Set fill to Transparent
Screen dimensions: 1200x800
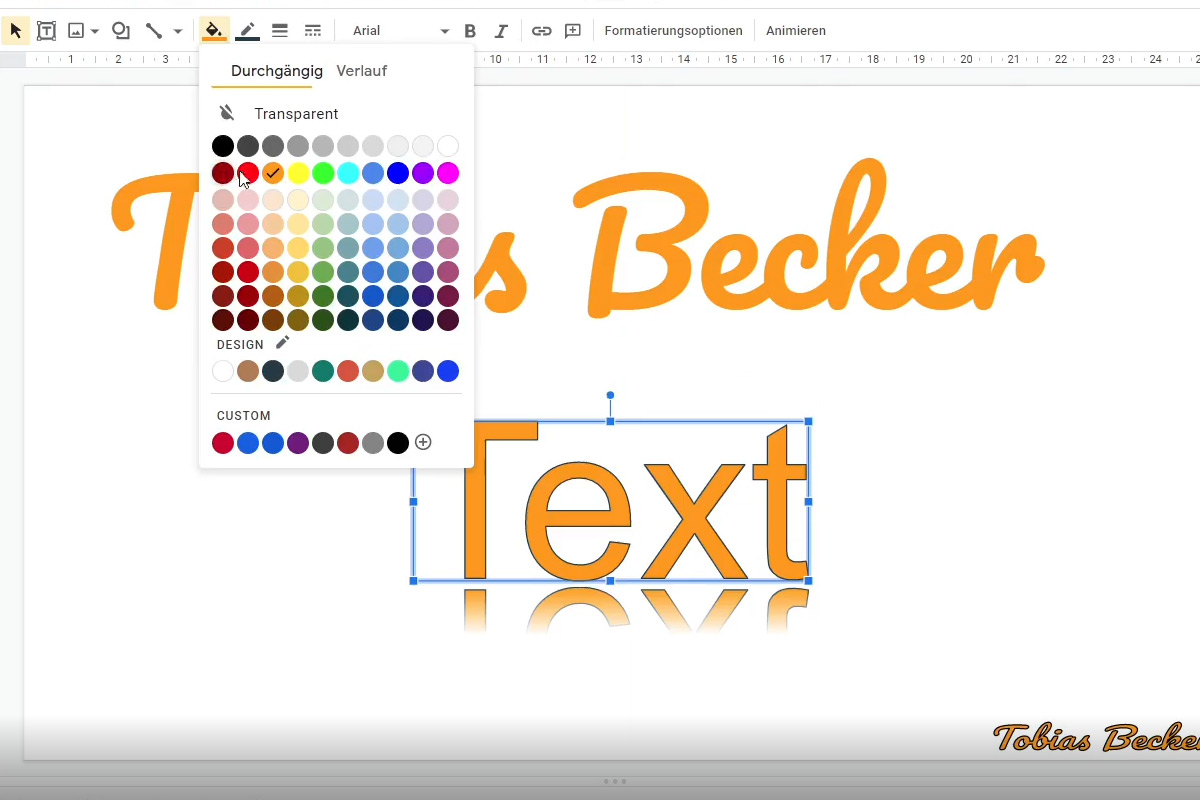pyautogui.click(x=296, y=114)
